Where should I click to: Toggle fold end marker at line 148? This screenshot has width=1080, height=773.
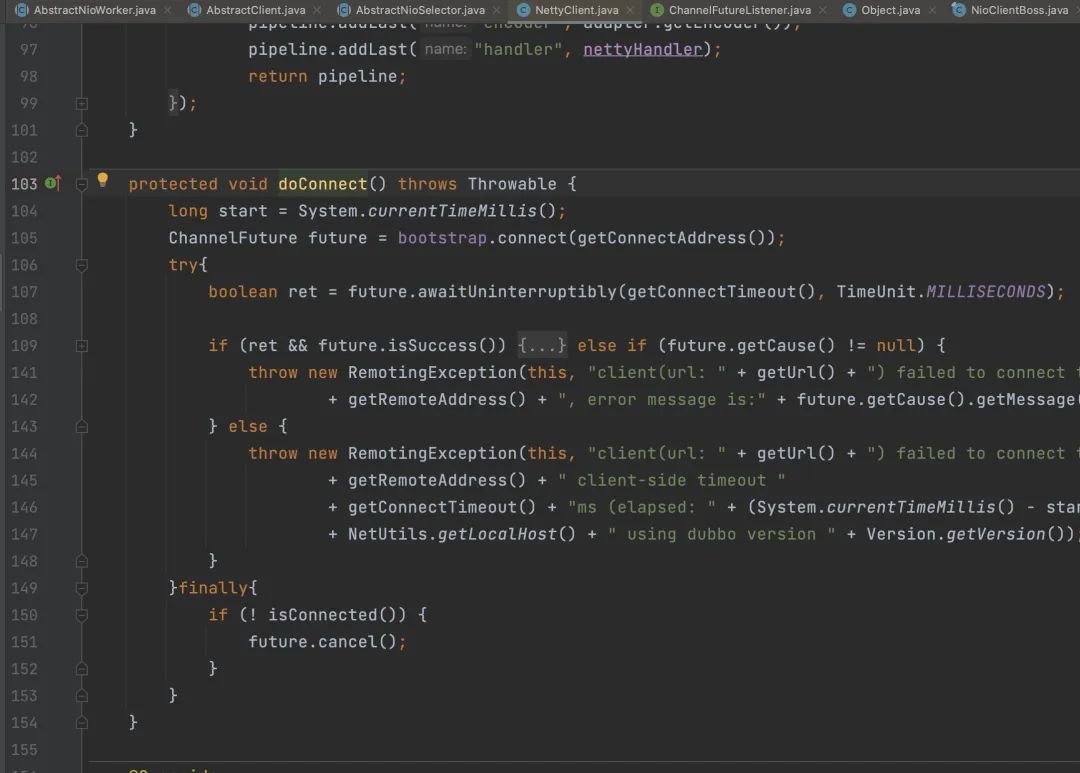point(81,561)
